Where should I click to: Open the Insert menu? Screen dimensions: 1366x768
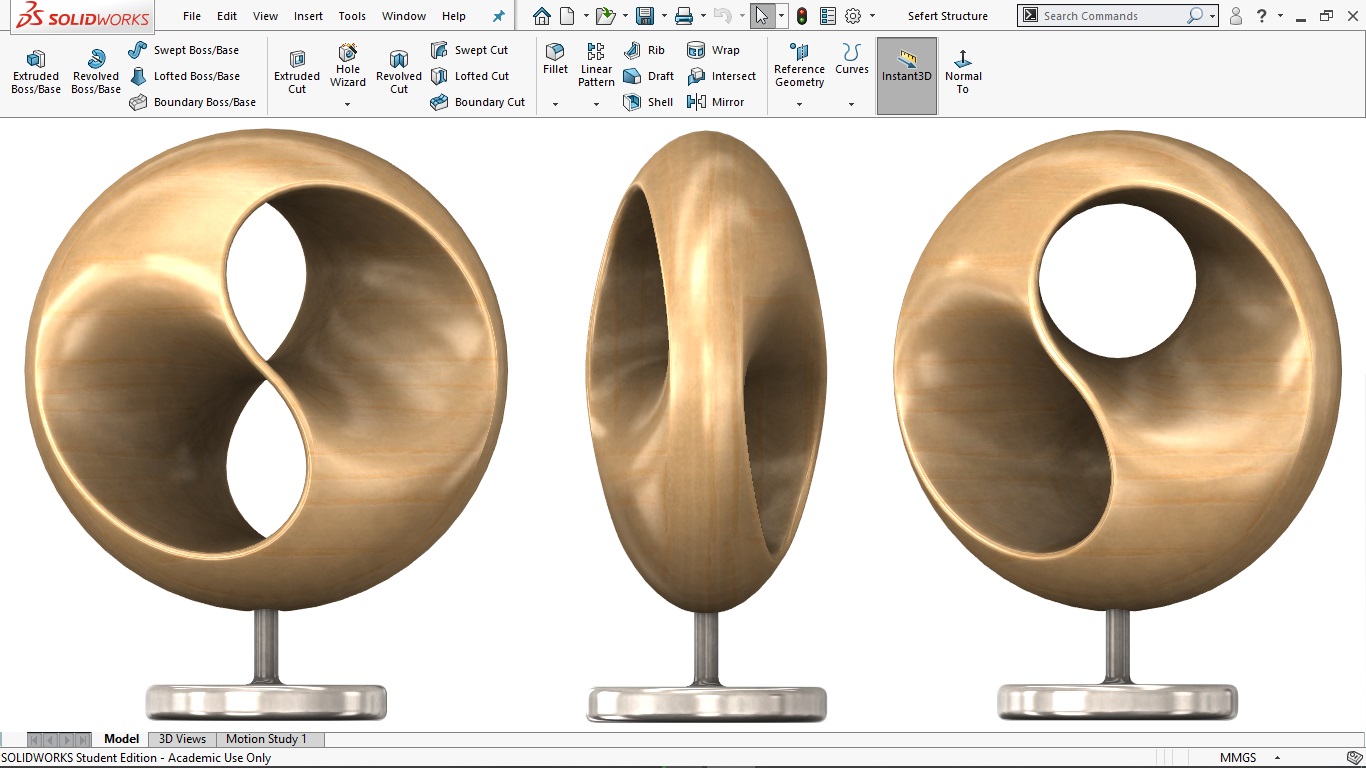click(308, 16)
